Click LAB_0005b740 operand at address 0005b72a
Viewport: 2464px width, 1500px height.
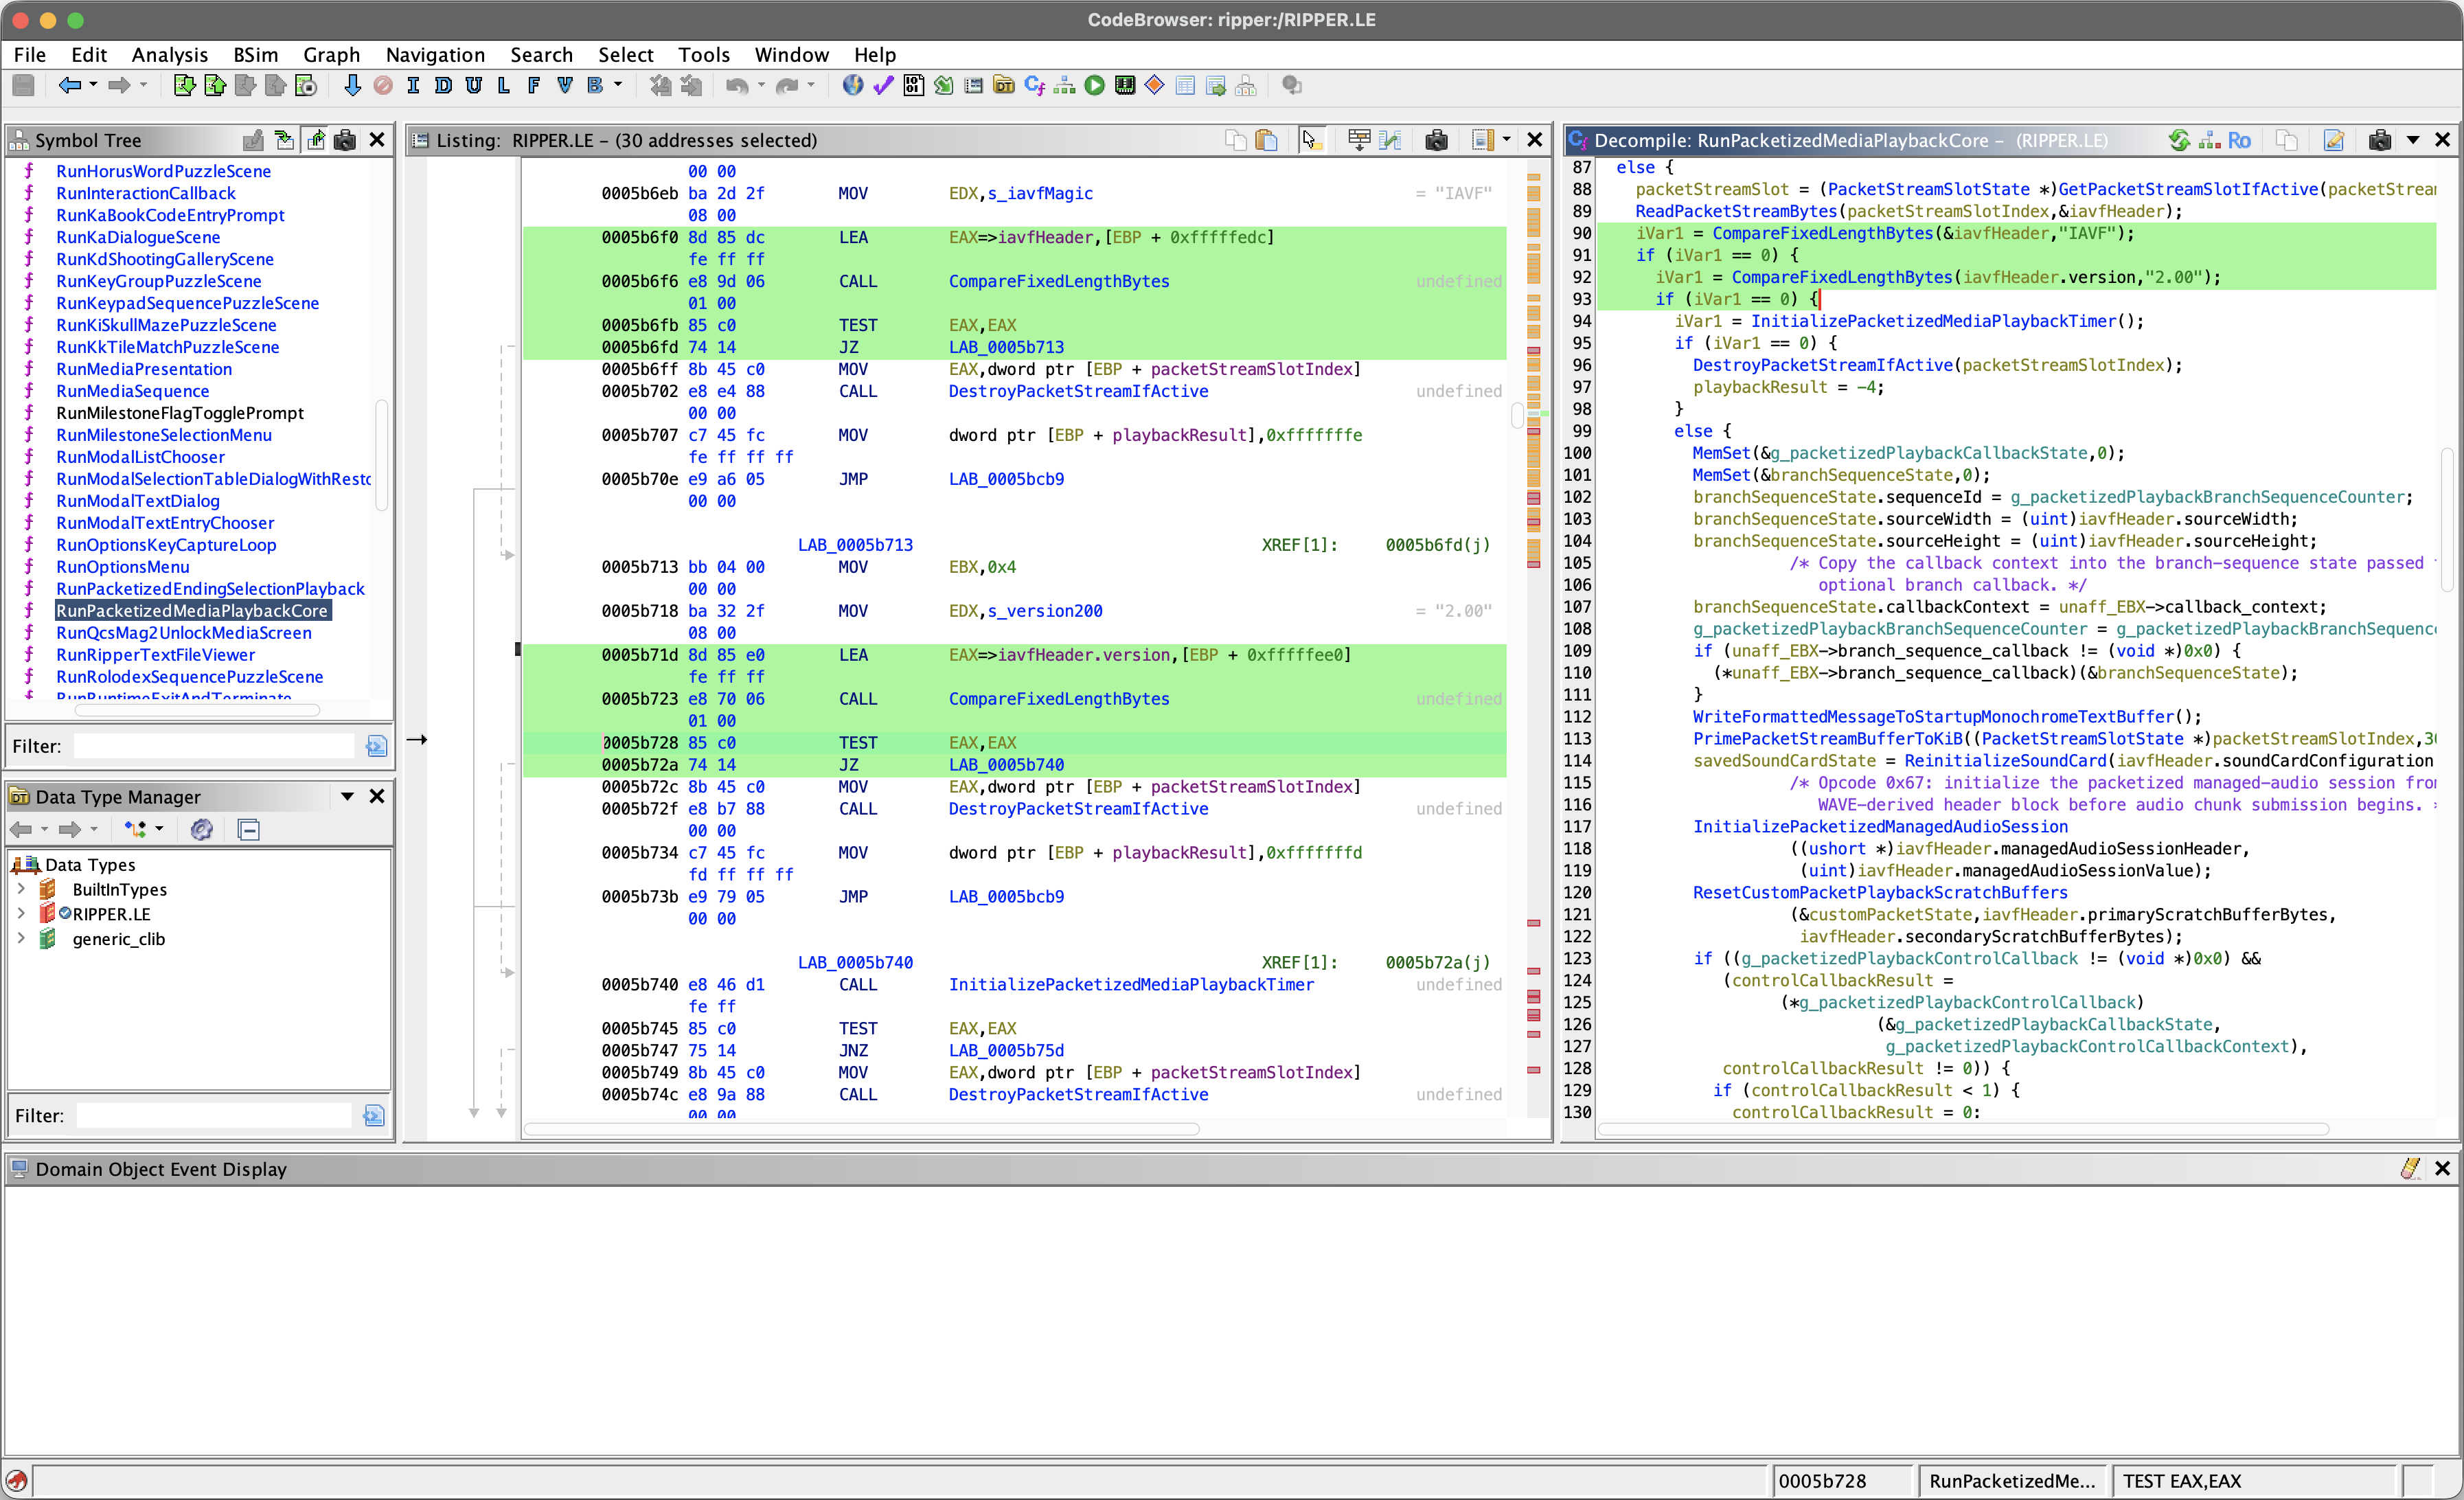point(1006,765)
